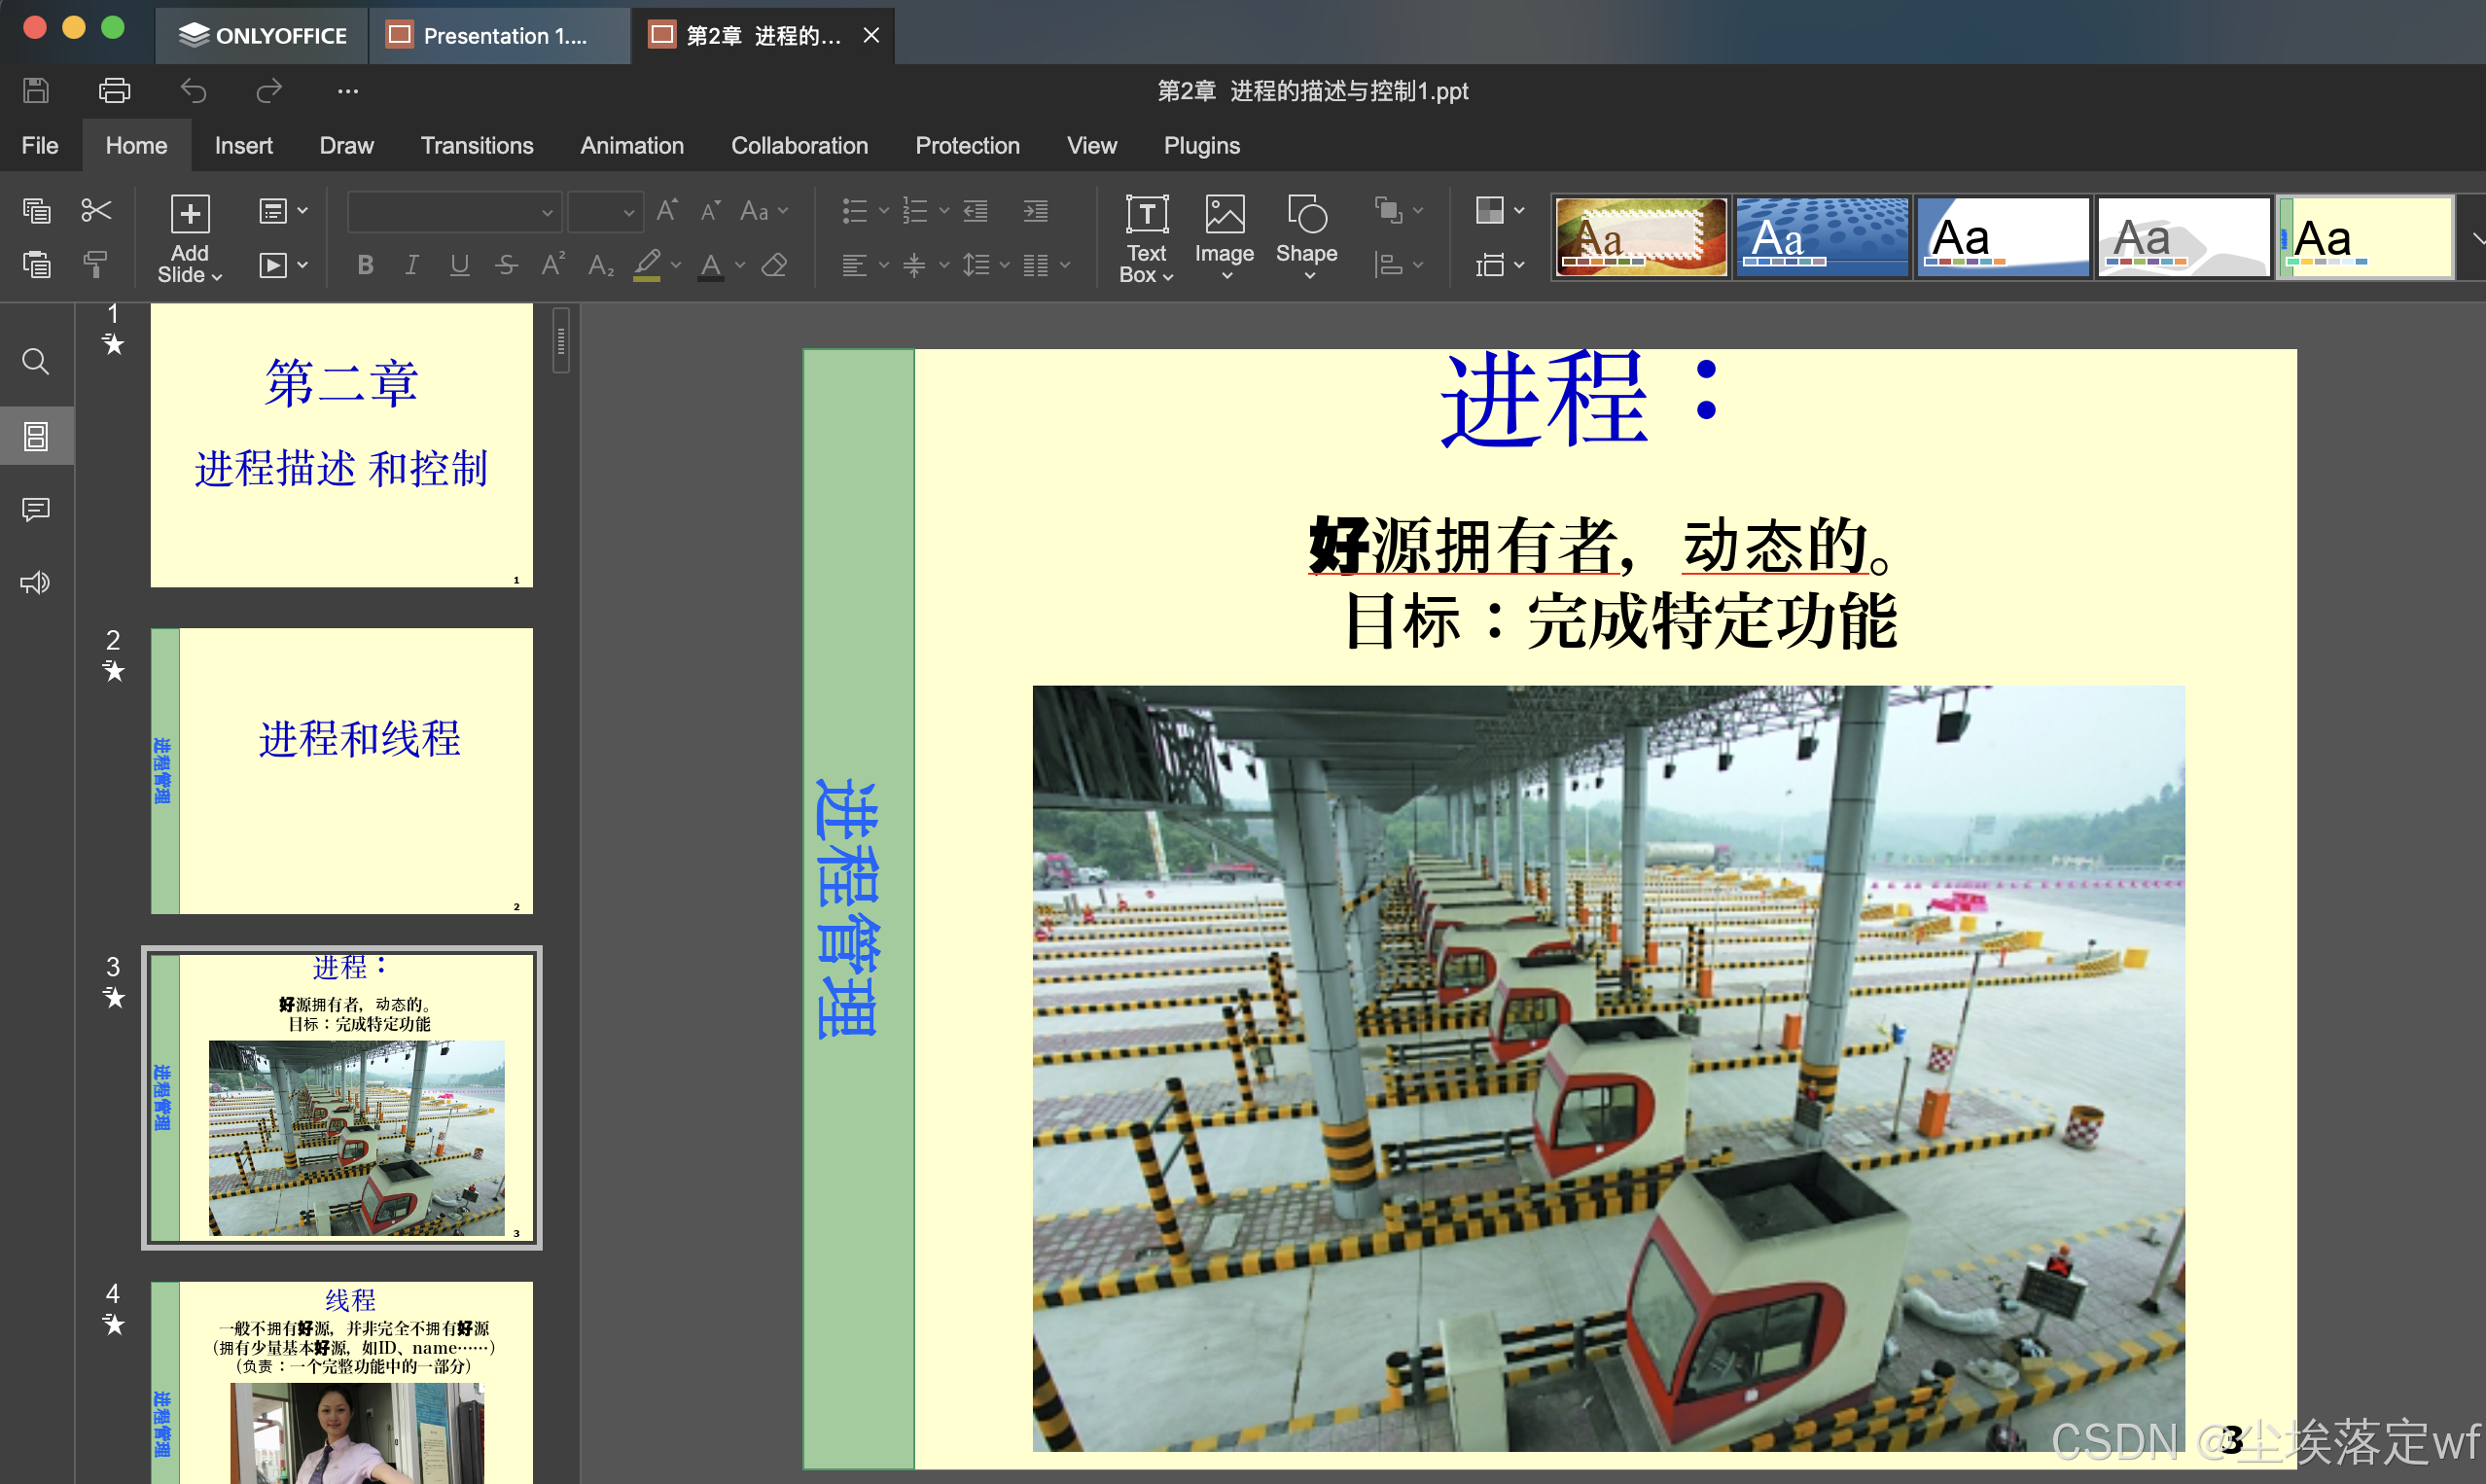Toggle italic formatting
This screenshot has width=2486, height=1484.
[x=411, y=265]
